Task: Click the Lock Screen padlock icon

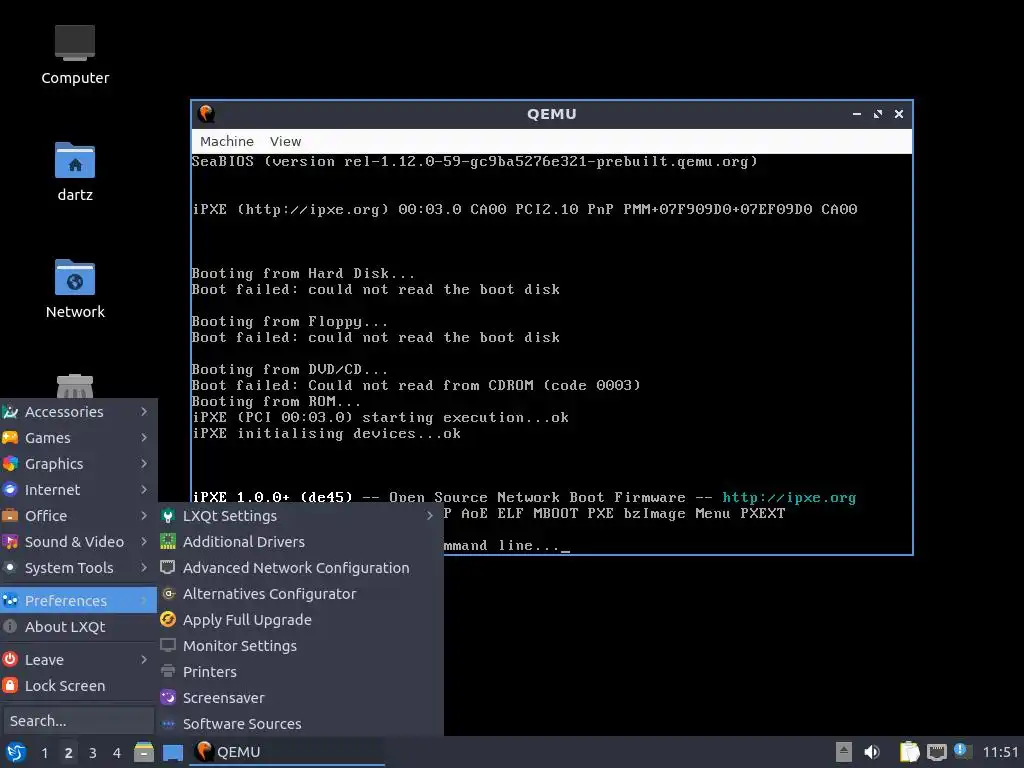Action: (x=10, y=685)
